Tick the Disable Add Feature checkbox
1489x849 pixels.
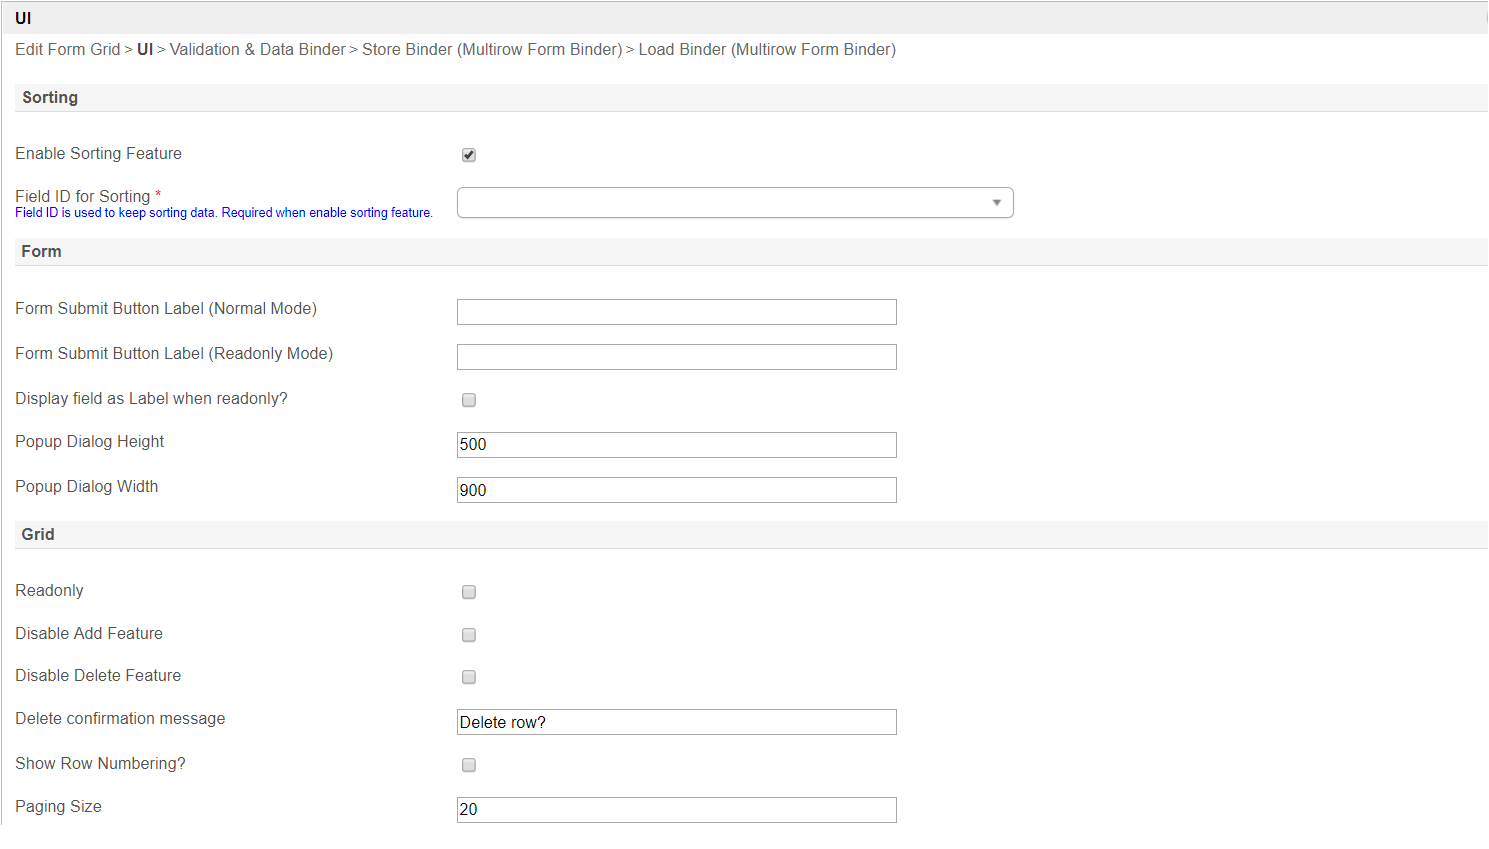(468, 635)
